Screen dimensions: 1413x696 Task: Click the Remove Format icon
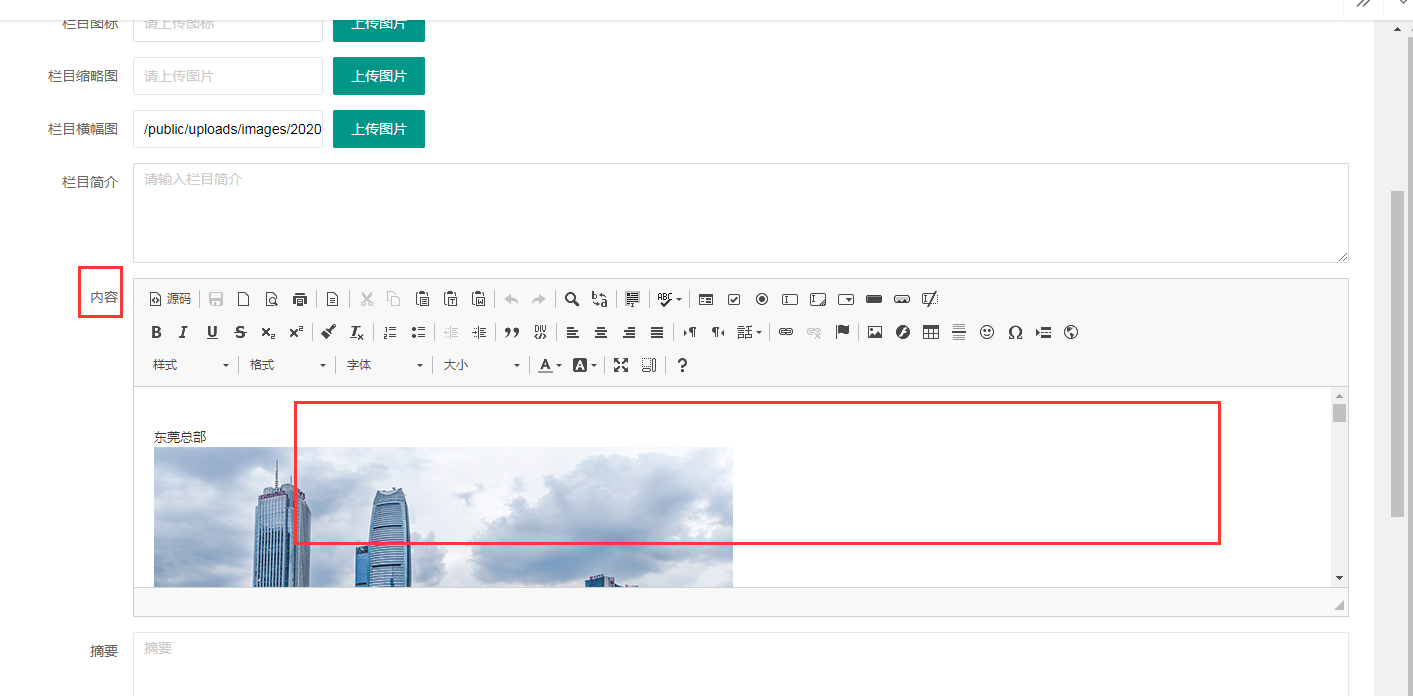click(357, 332)
